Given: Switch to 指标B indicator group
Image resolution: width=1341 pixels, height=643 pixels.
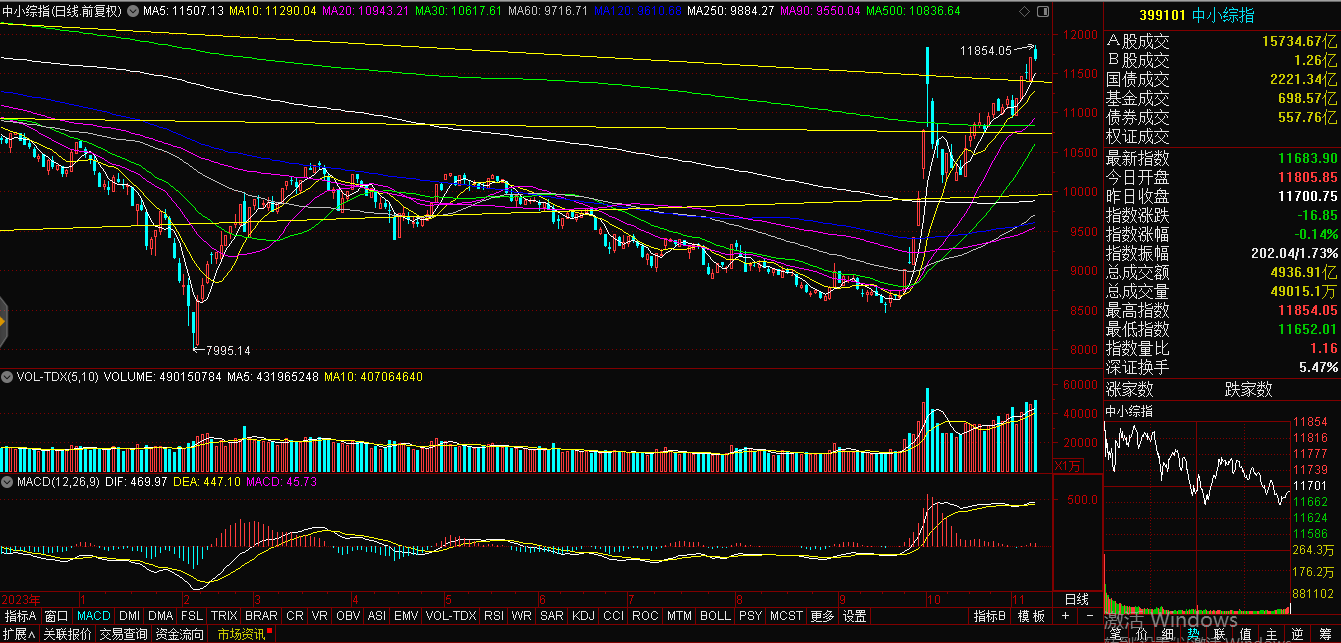Looking at the screenshot, I should pyautogui.click(x=989, y=615).
